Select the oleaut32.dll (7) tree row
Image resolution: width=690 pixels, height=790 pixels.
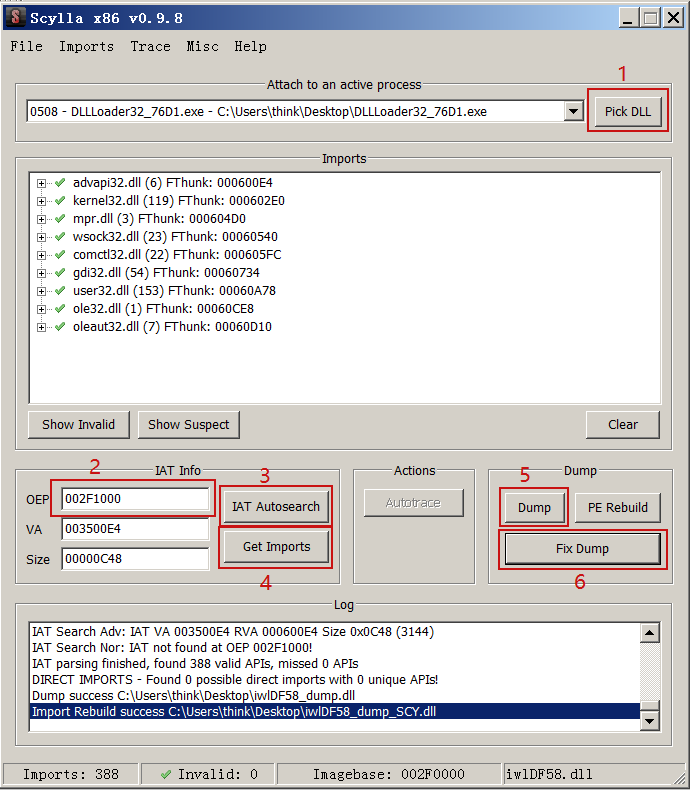pyautogui.click(x=172, y=326)
